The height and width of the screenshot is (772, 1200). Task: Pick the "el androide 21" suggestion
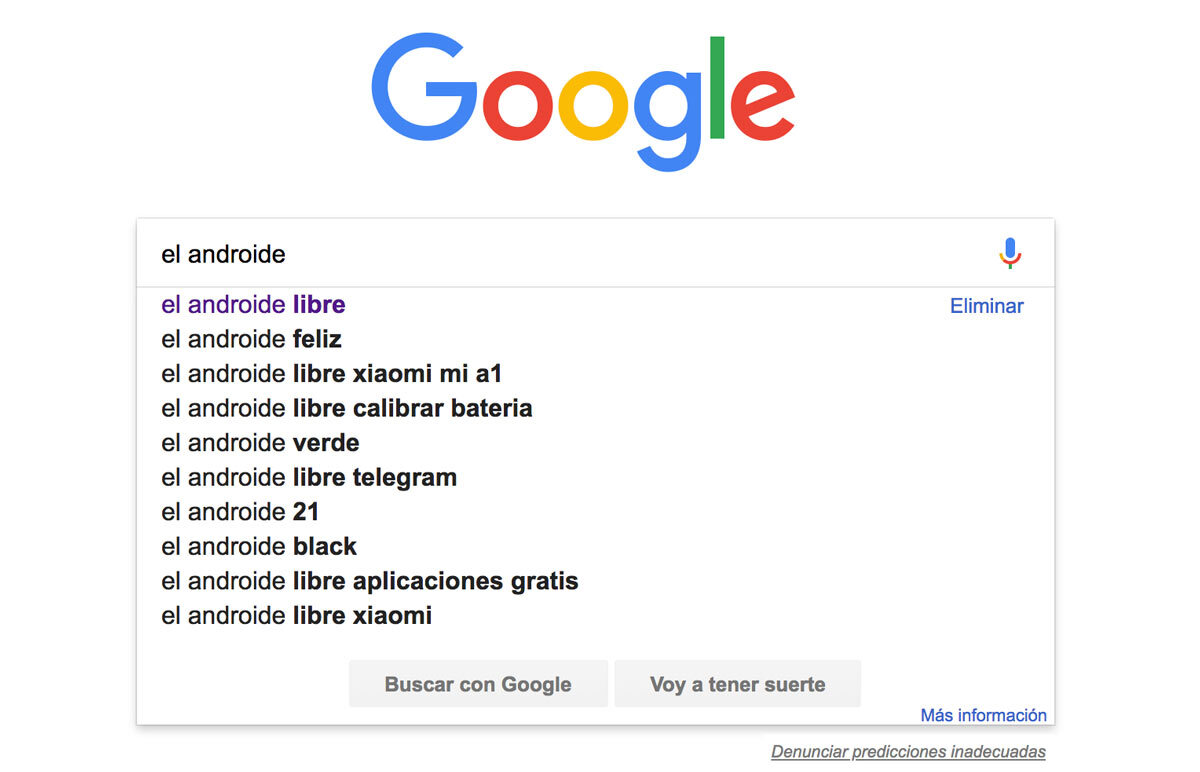(x=240, y=512)
